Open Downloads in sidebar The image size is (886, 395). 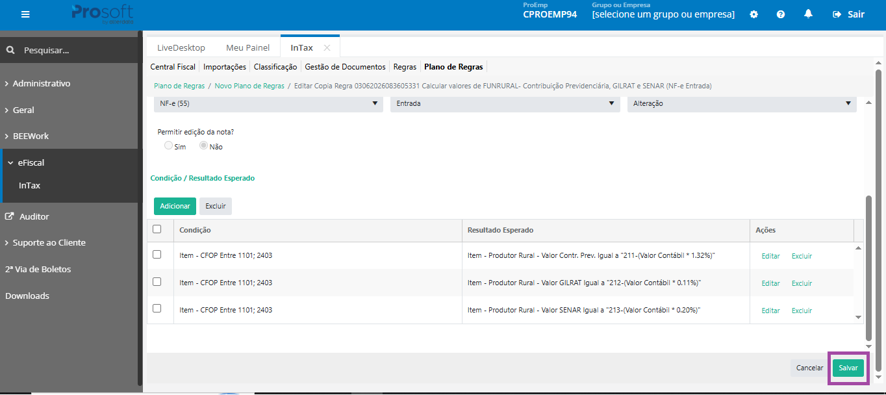click(x=27, y=296)
